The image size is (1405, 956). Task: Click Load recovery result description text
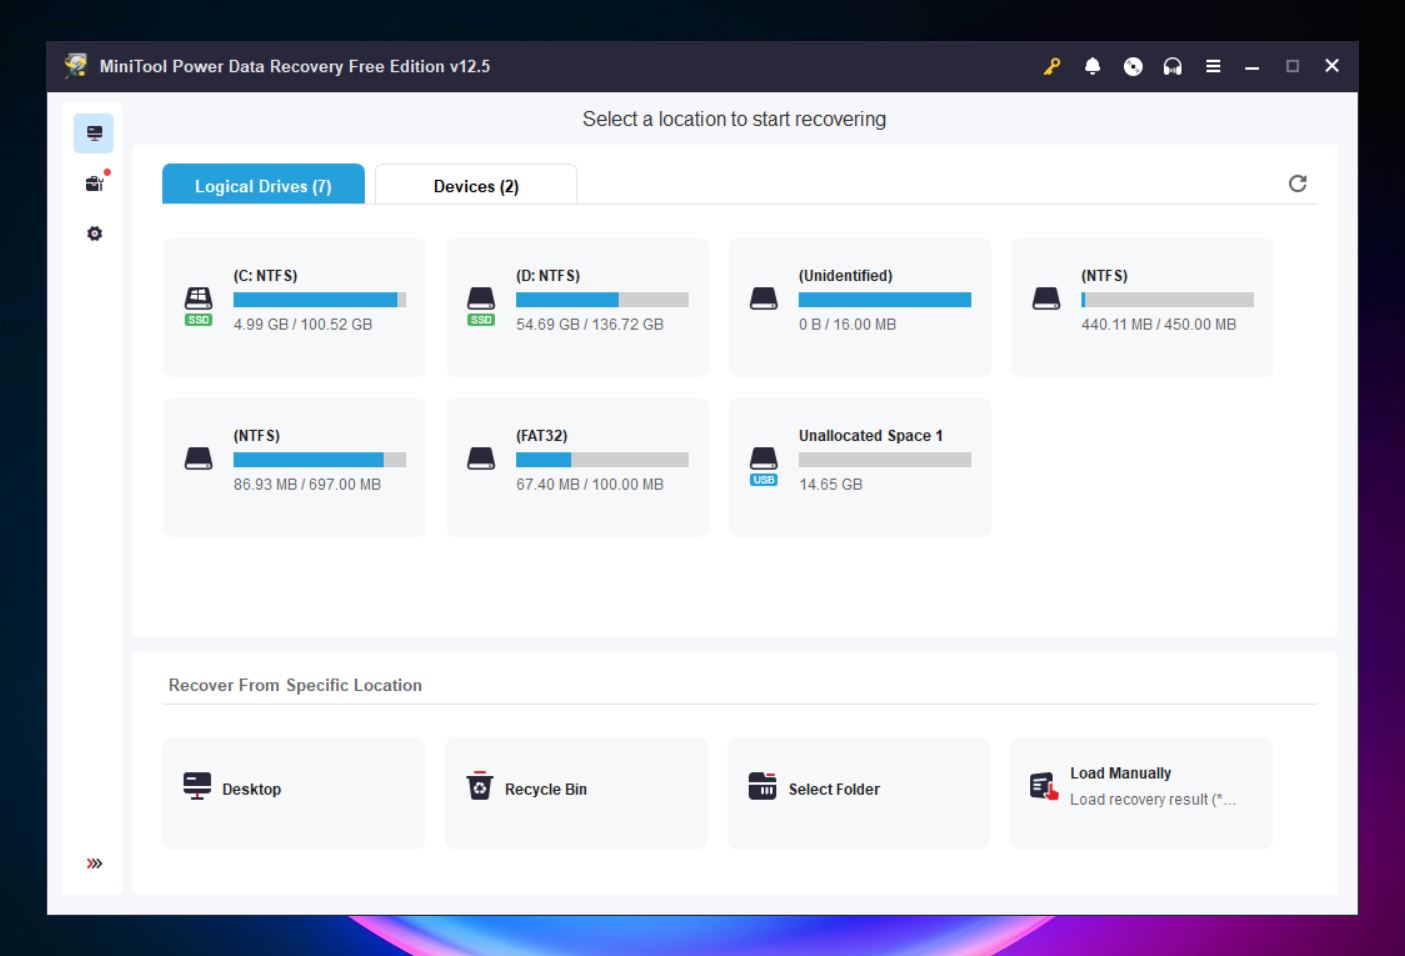click(1153, 799)
